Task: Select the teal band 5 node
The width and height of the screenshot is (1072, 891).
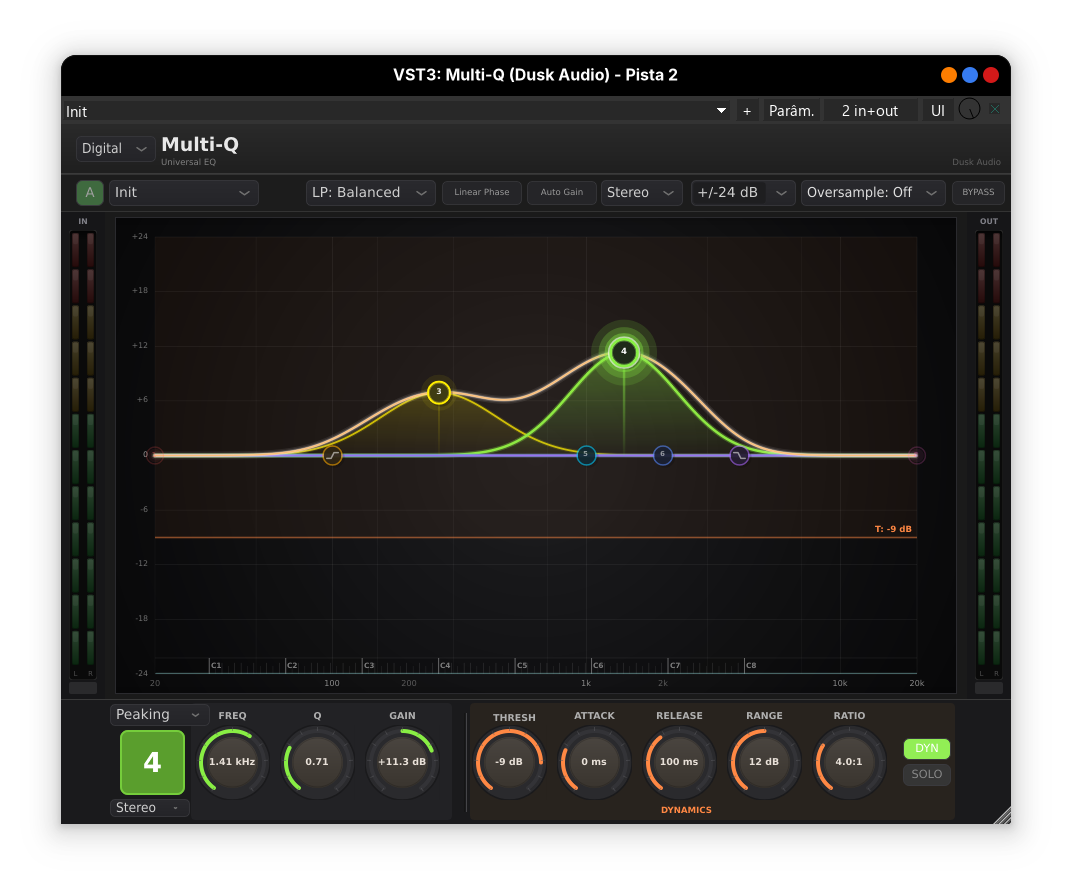Action: (x=586, y=455)
